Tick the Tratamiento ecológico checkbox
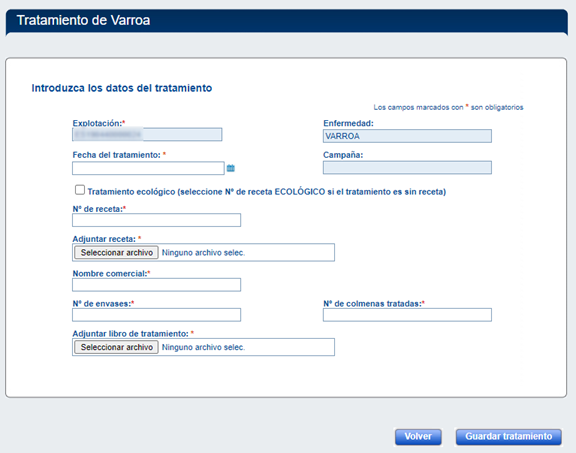 [x=80, y=190]
